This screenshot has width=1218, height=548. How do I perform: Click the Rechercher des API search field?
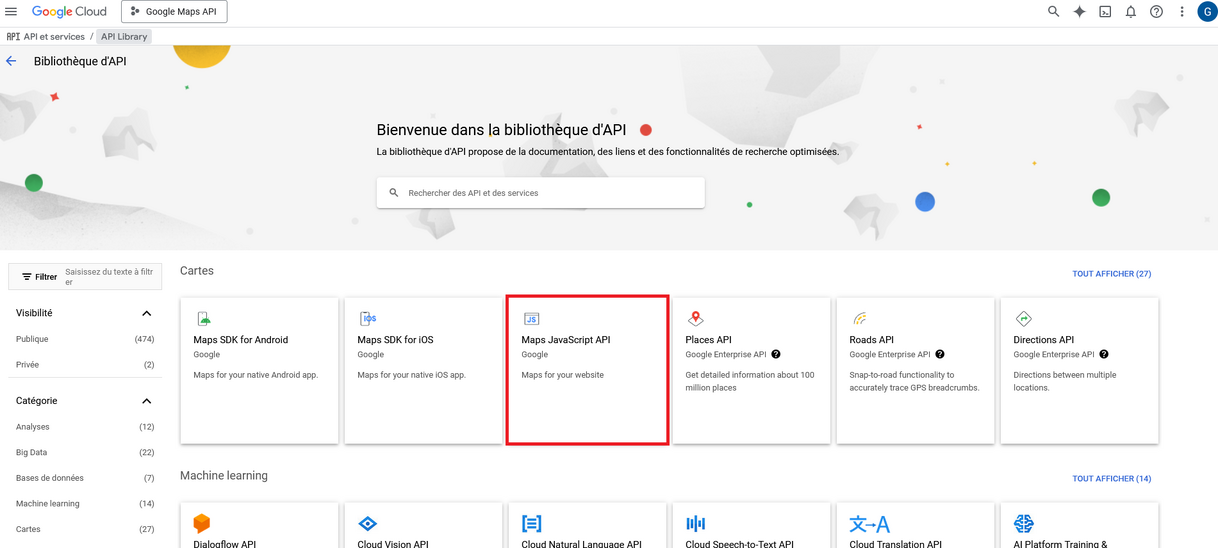point(540,193)
